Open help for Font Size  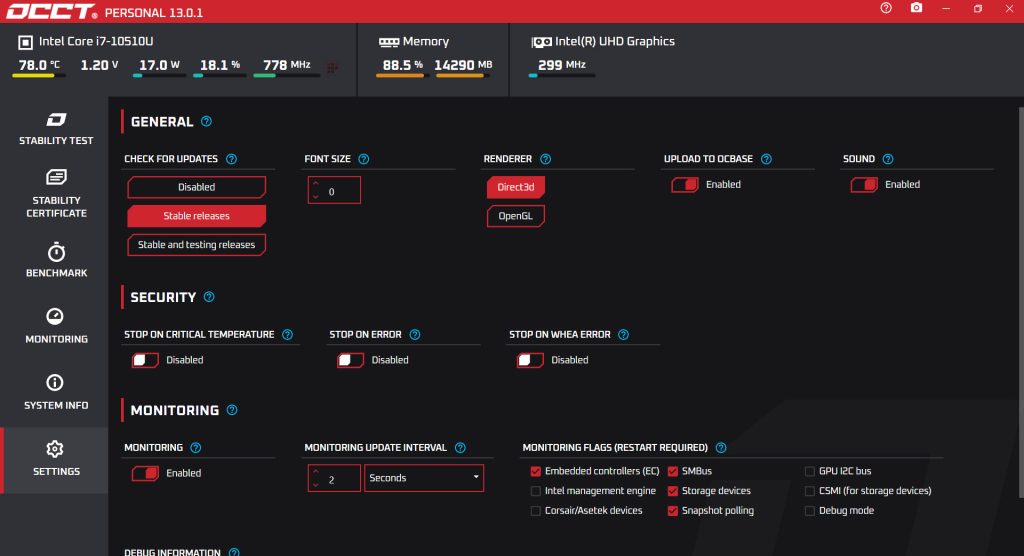pos(364,159)
